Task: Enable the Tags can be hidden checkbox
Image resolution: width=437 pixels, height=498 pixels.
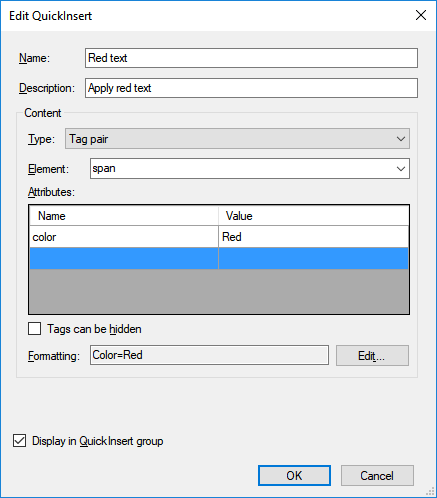Action: coord(35,329)
